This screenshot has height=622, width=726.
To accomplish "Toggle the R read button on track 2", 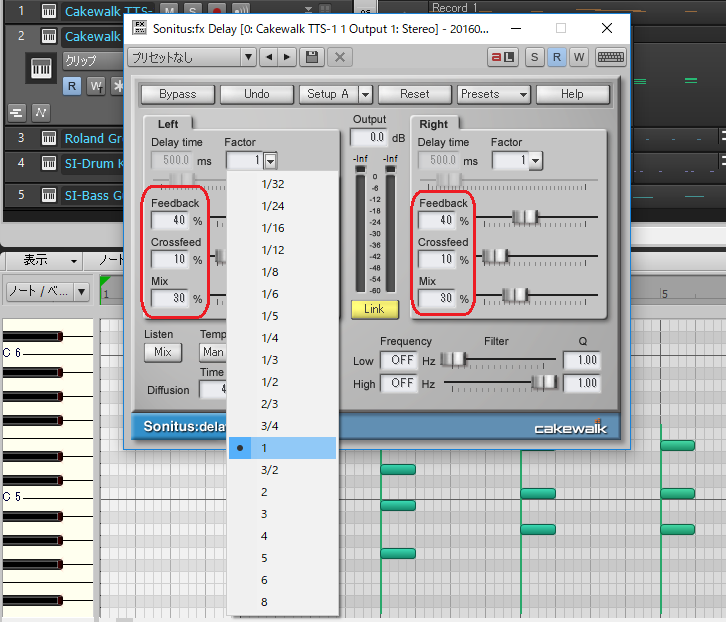I will coord(72,86).
